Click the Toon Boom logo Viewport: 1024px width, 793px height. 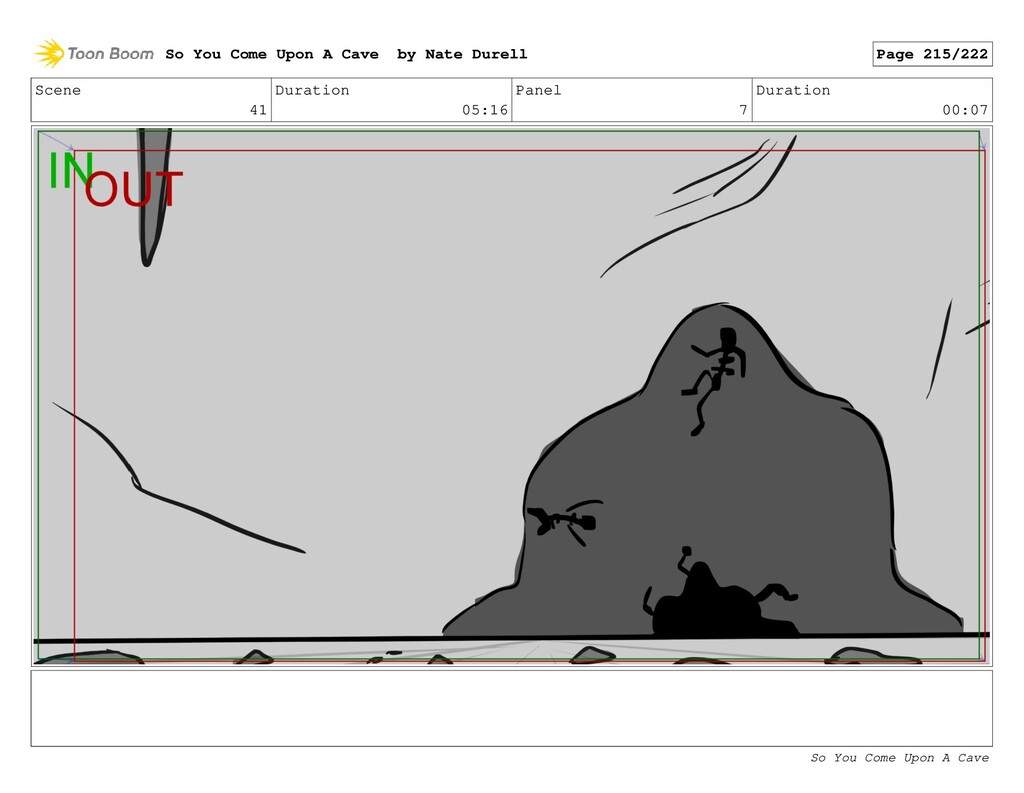click(94, 54)
